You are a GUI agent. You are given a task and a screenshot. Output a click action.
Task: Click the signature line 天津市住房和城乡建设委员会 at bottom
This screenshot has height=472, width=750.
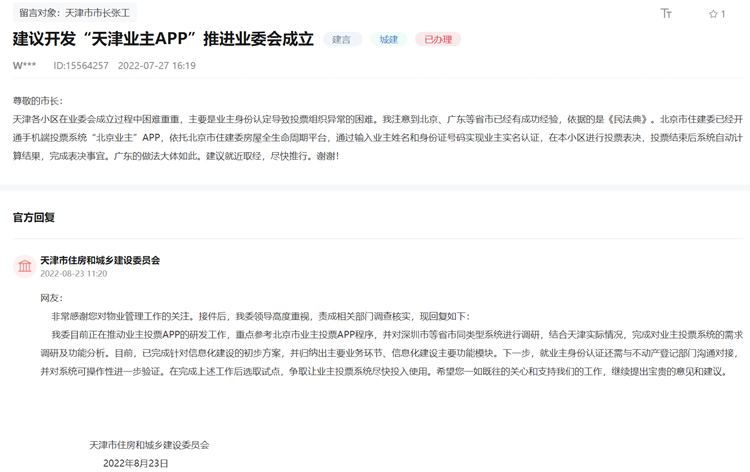(149, 445)
